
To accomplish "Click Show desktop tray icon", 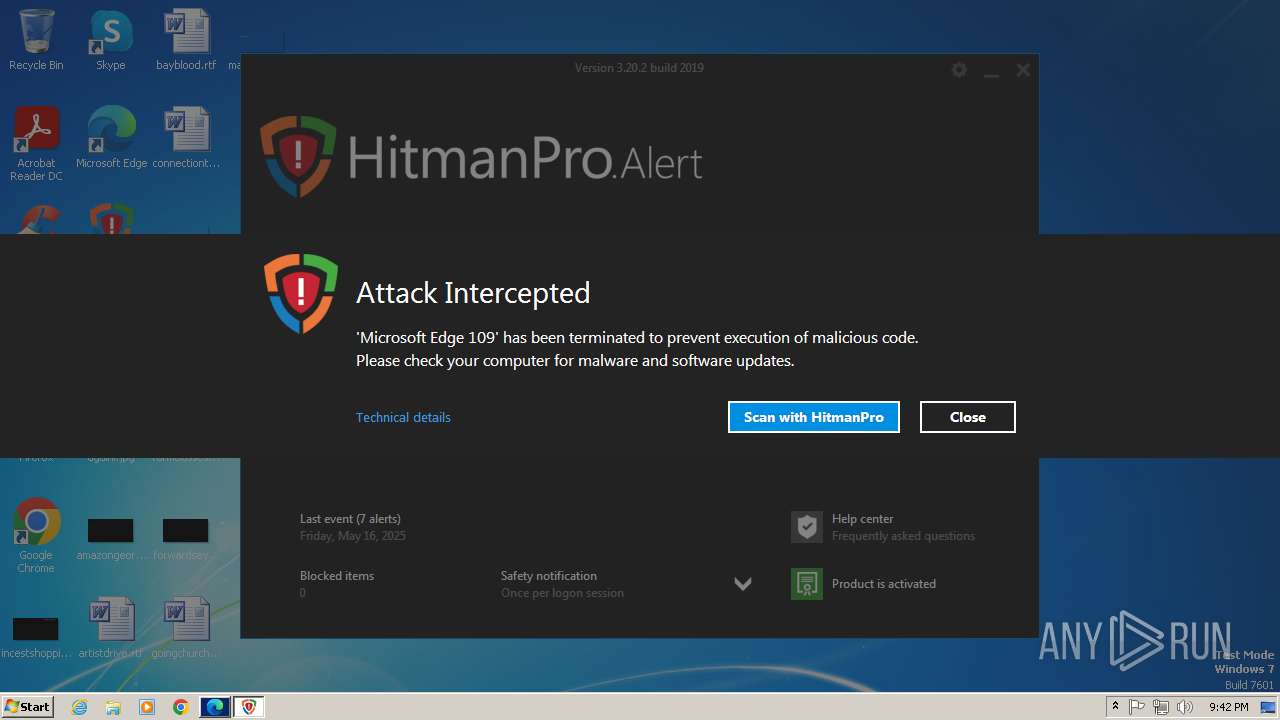I will [x=1268, y=707].
